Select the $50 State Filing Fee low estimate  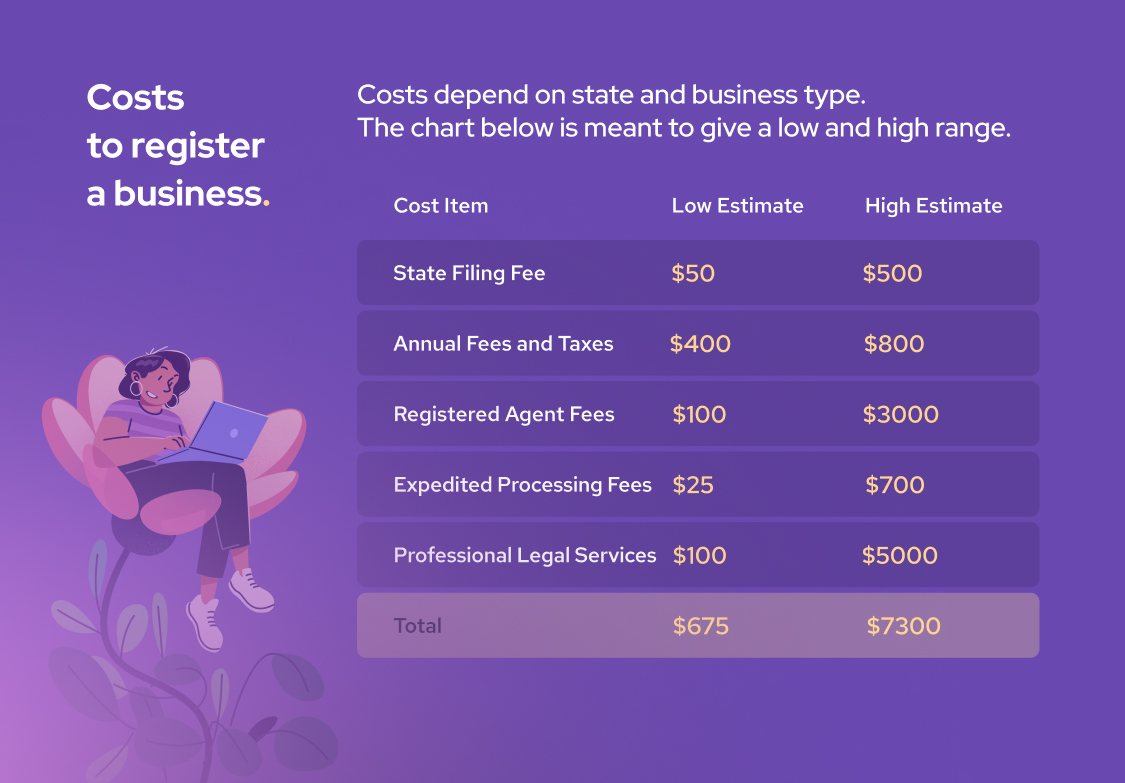pyautogui.click(x=693, y=274)
